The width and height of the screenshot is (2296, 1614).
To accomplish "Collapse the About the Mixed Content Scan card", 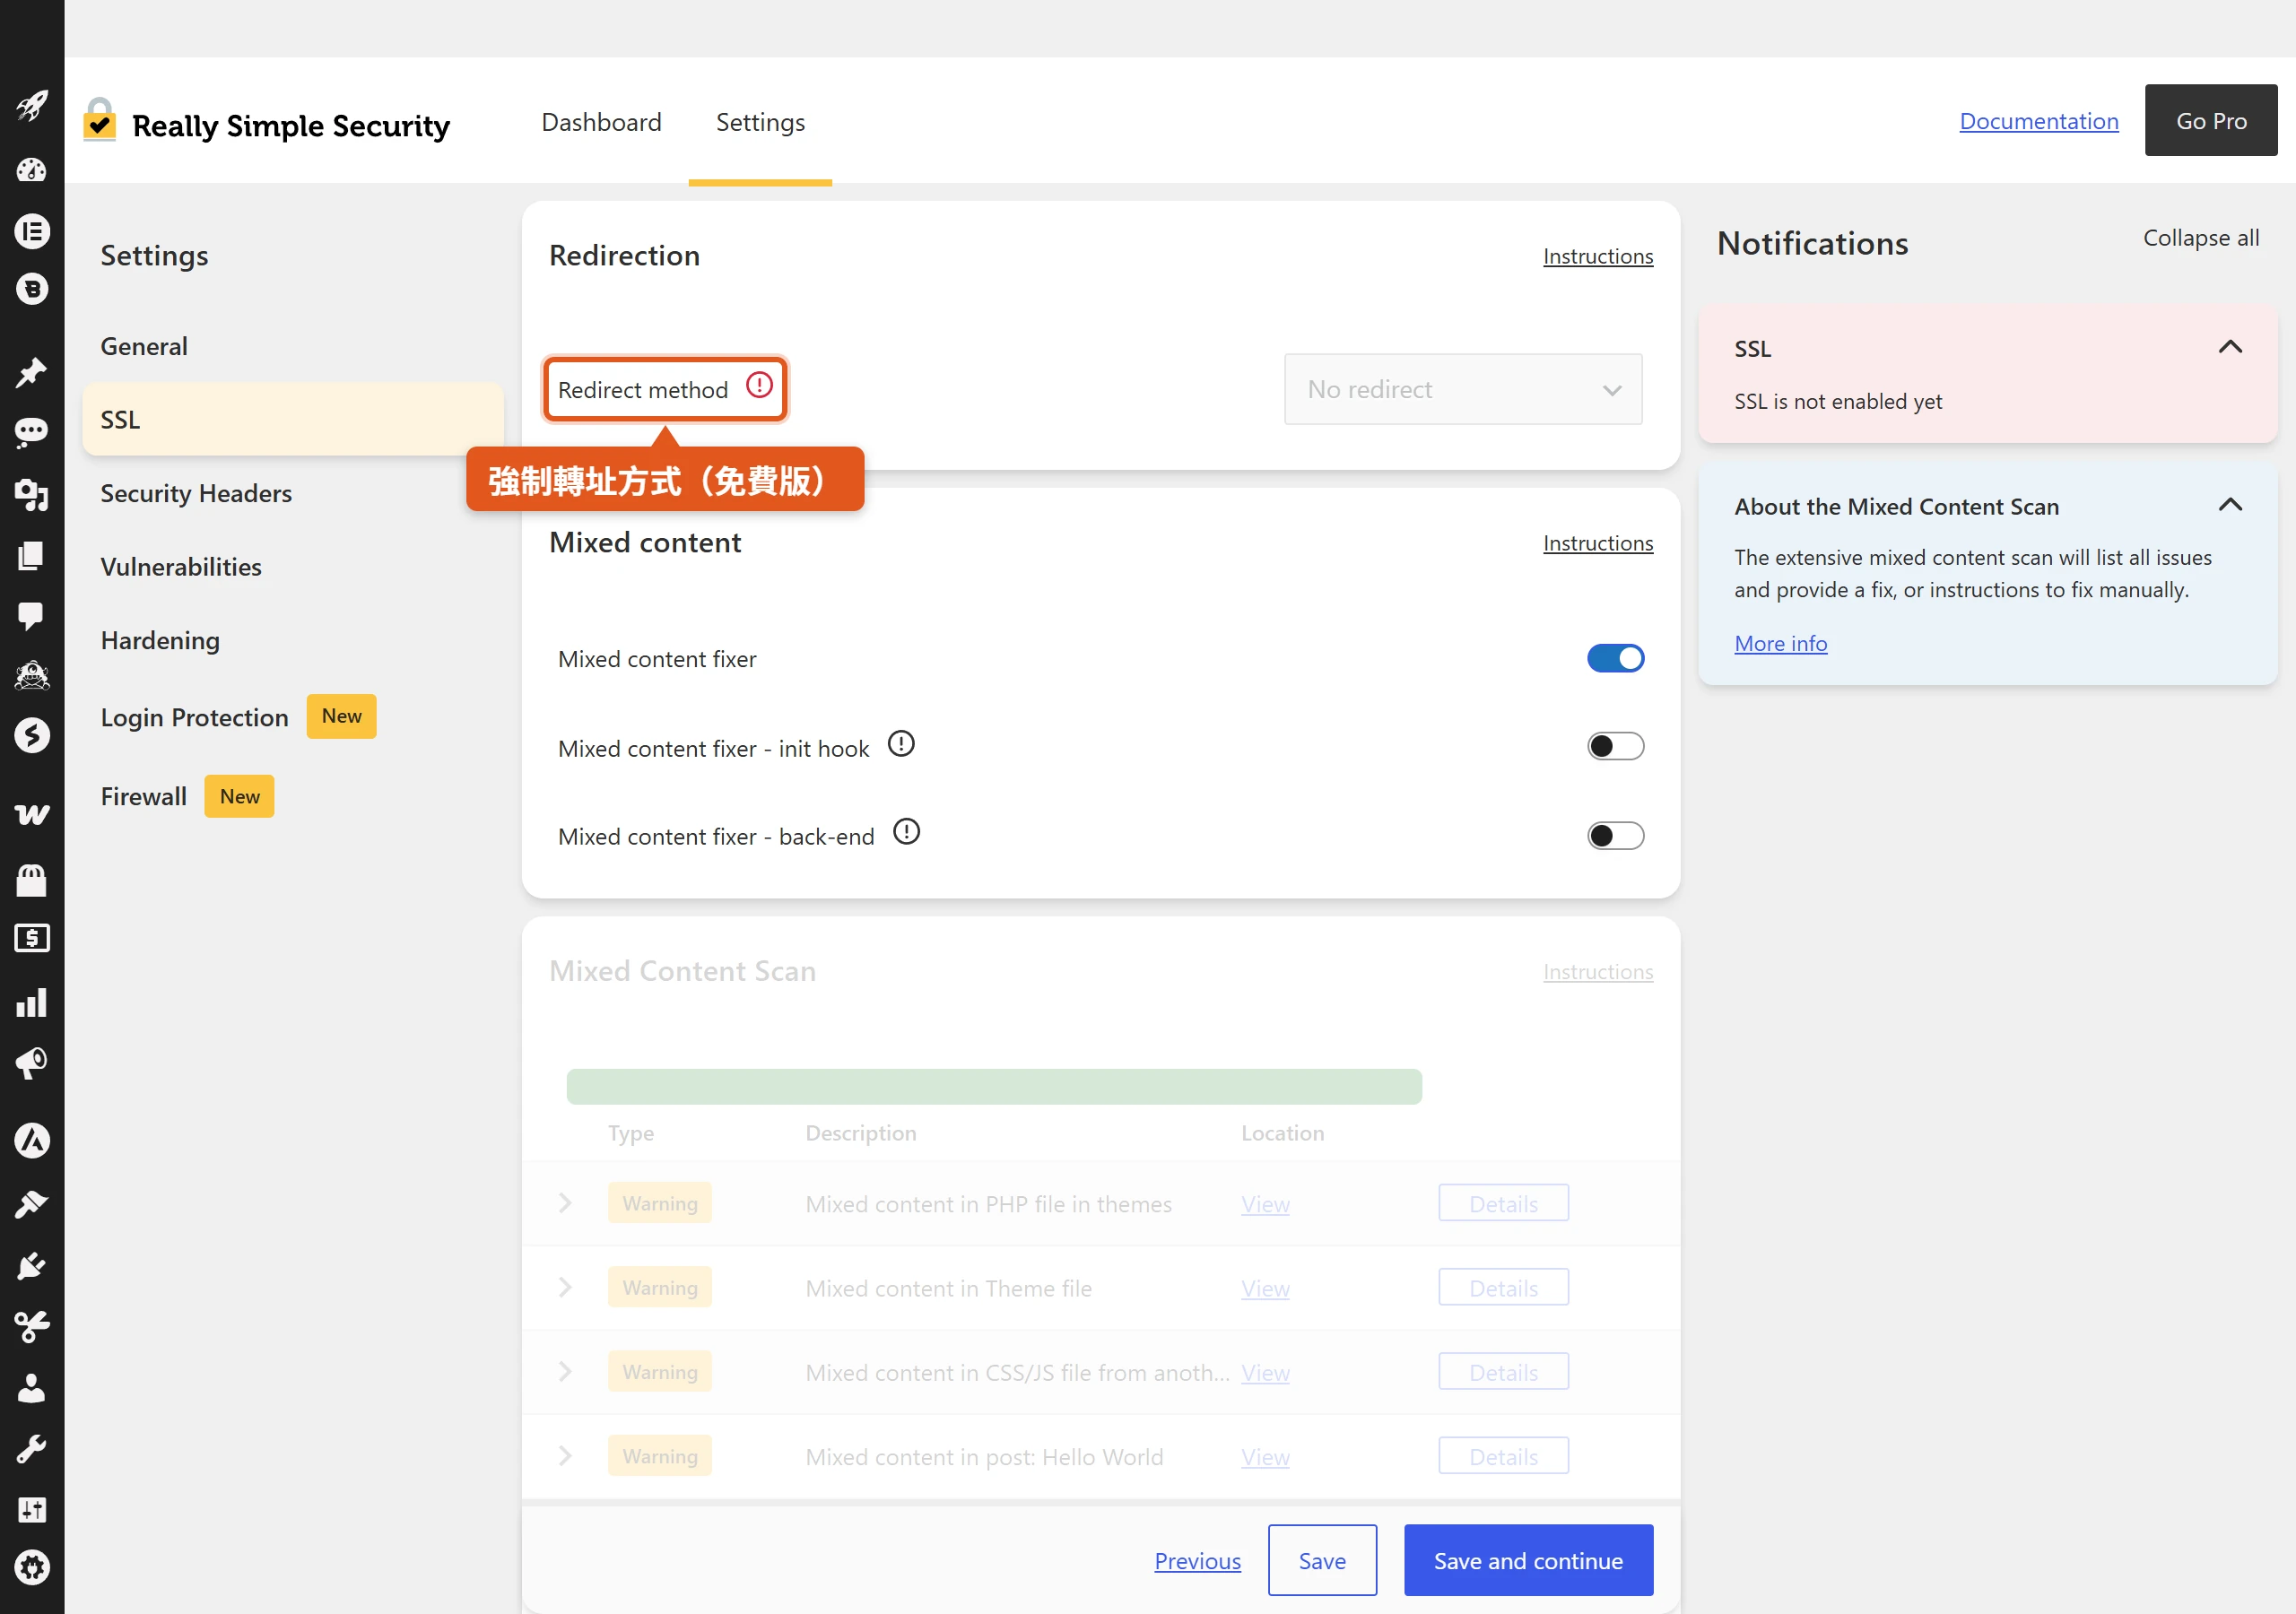I will pyautogui.click(x=2230, y=505).
